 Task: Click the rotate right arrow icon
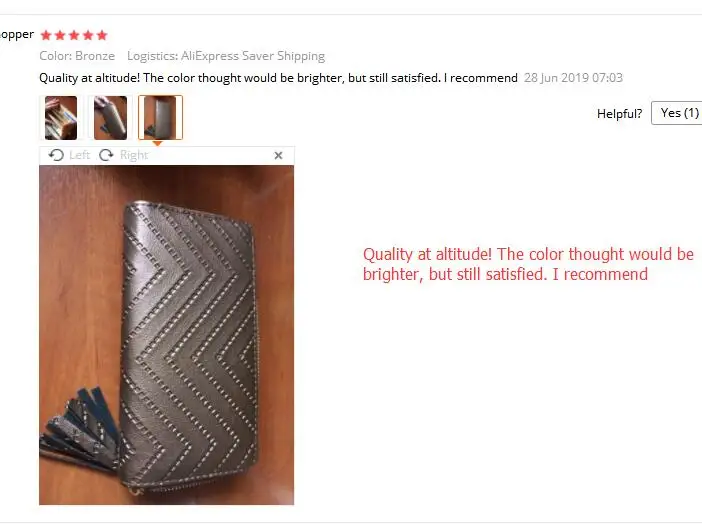(x=106, y=155)
